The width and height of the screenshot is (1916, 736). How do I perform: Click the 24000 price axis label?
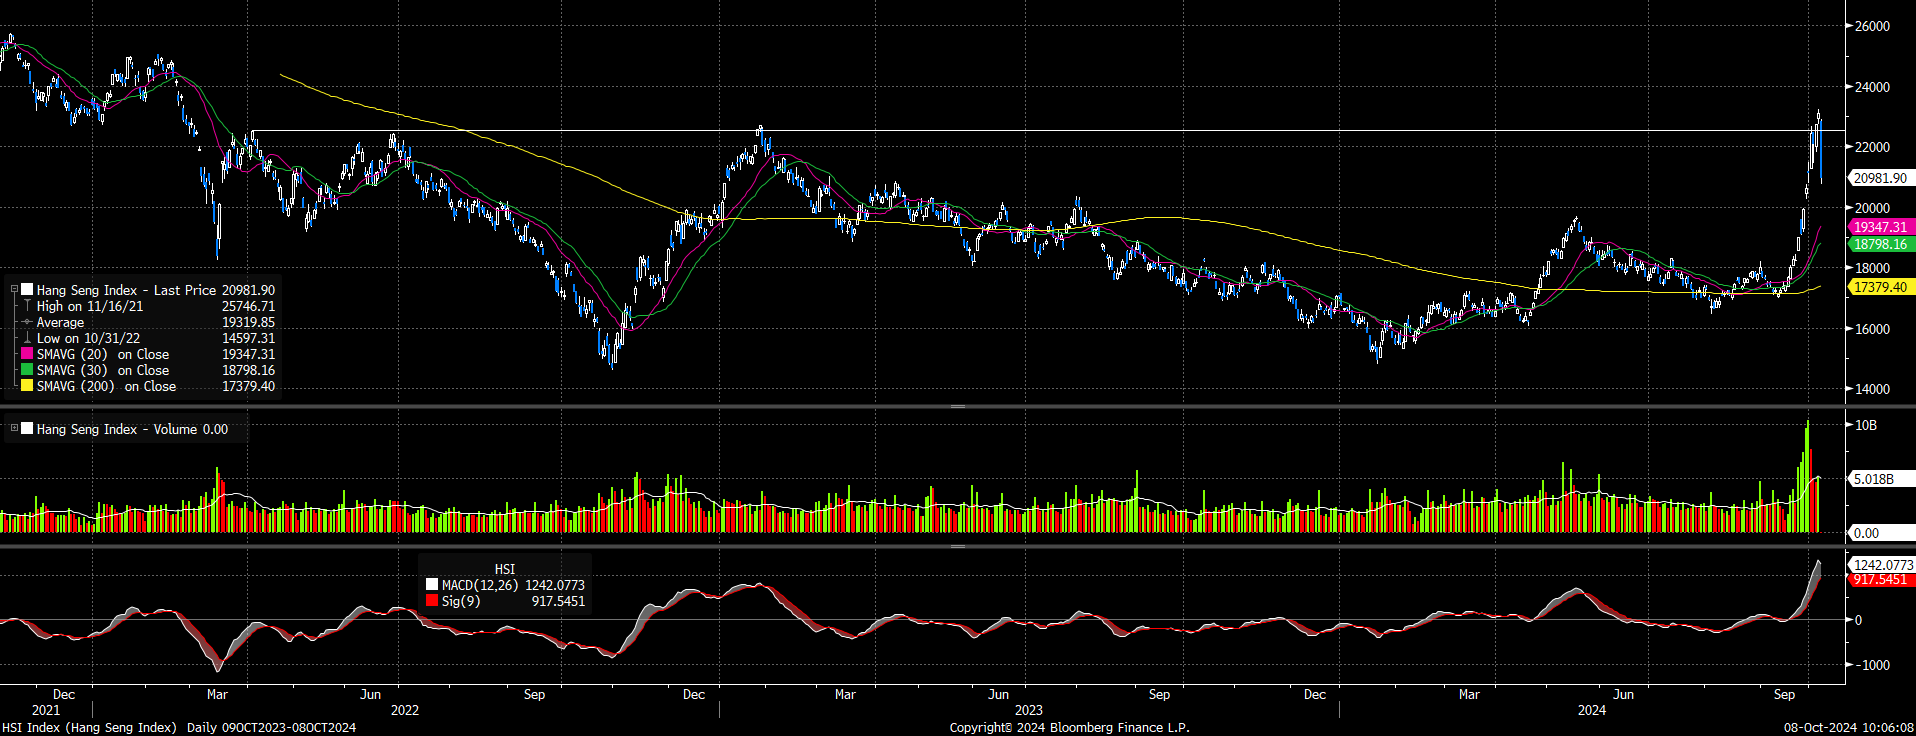[1872, 87]
